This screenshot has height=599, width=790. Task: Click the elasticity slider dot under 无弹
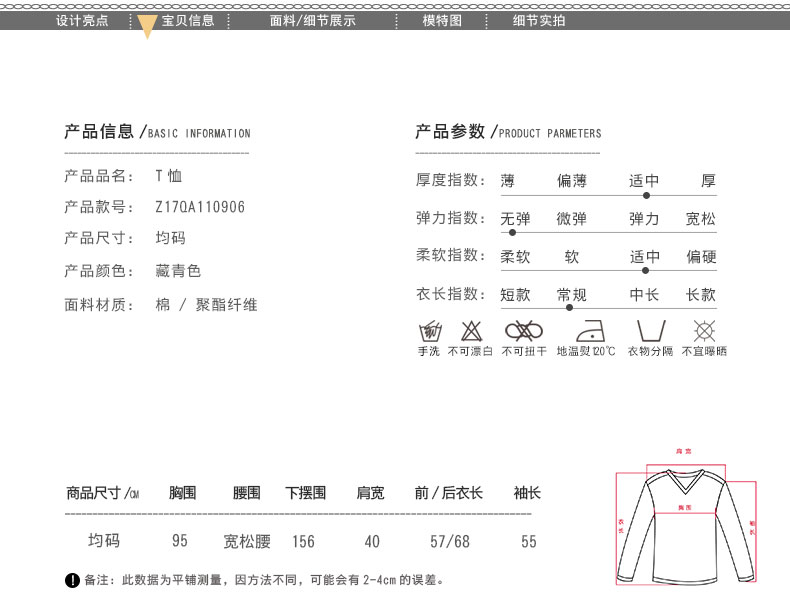click(513, 232)
